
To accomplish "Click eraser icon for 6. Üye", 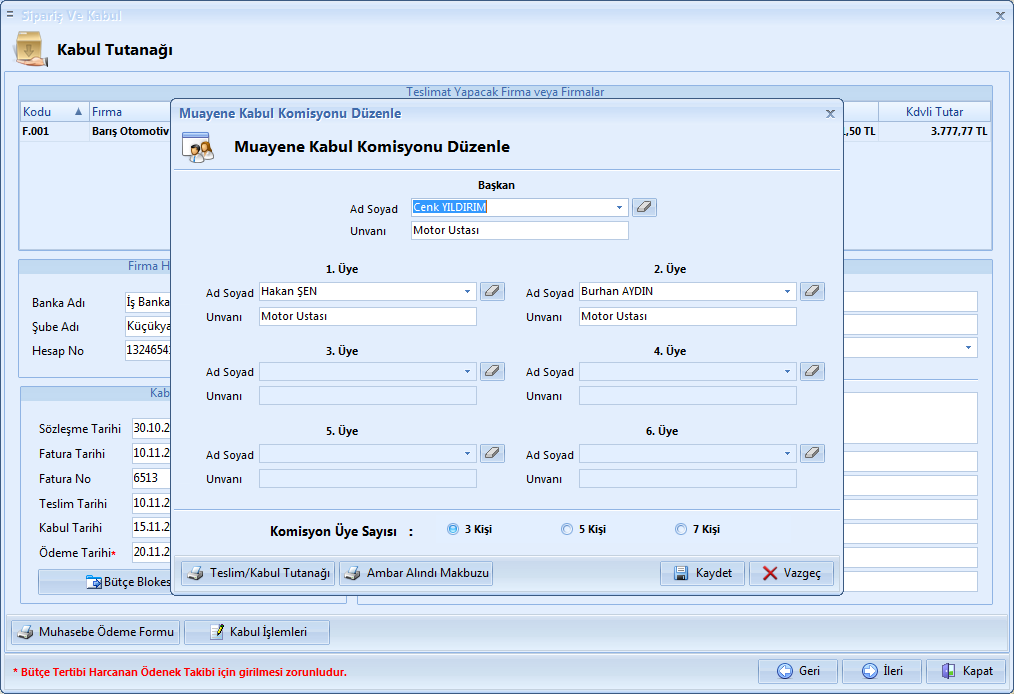I will (812, 454).
